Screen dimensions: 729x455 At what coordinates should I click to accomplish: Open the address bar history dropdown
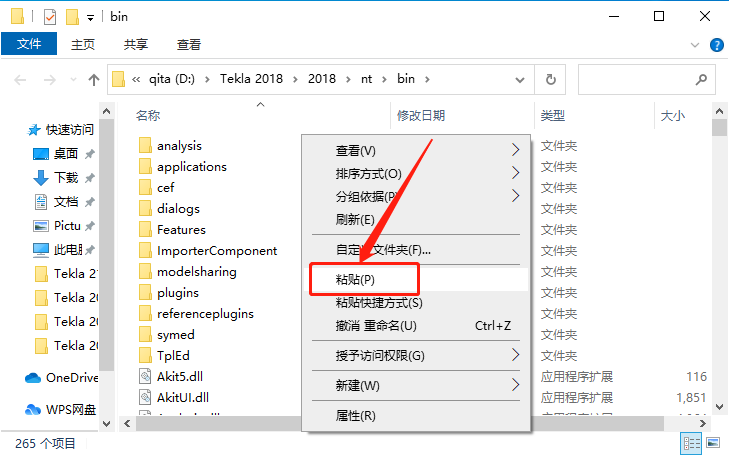pos(520,80)
